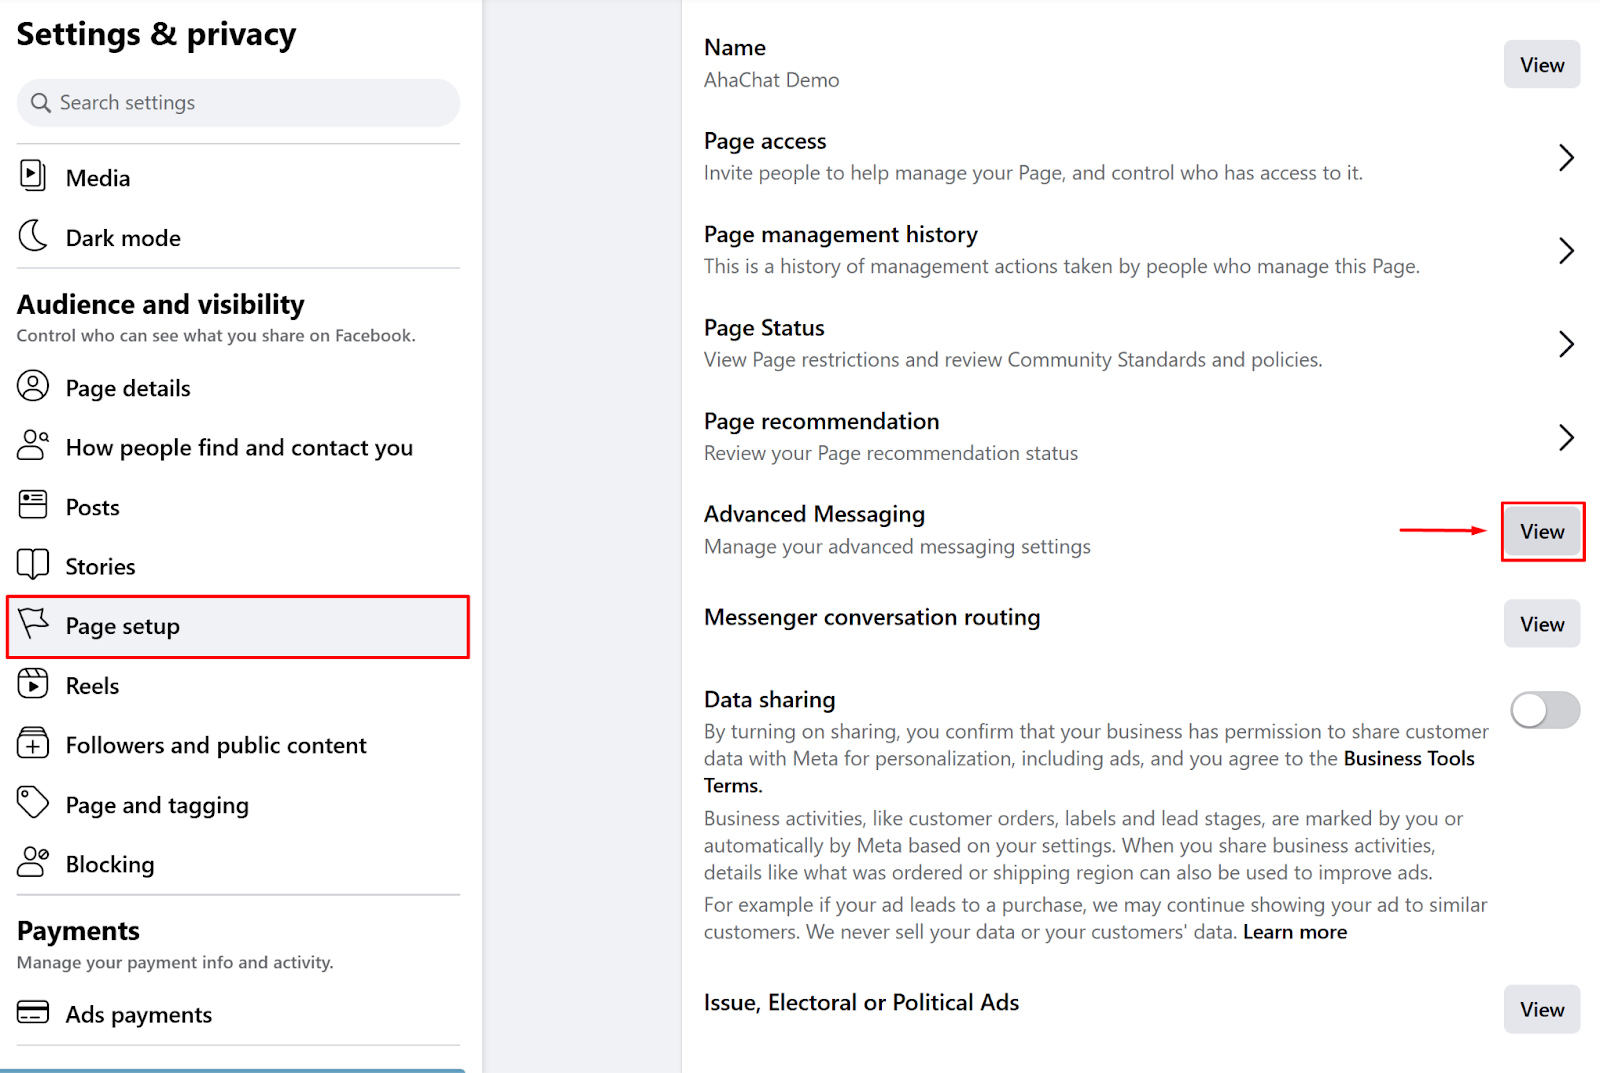1600x1073 pixels.
Task: Go to Page and tagging
Action: coord(238,805)
